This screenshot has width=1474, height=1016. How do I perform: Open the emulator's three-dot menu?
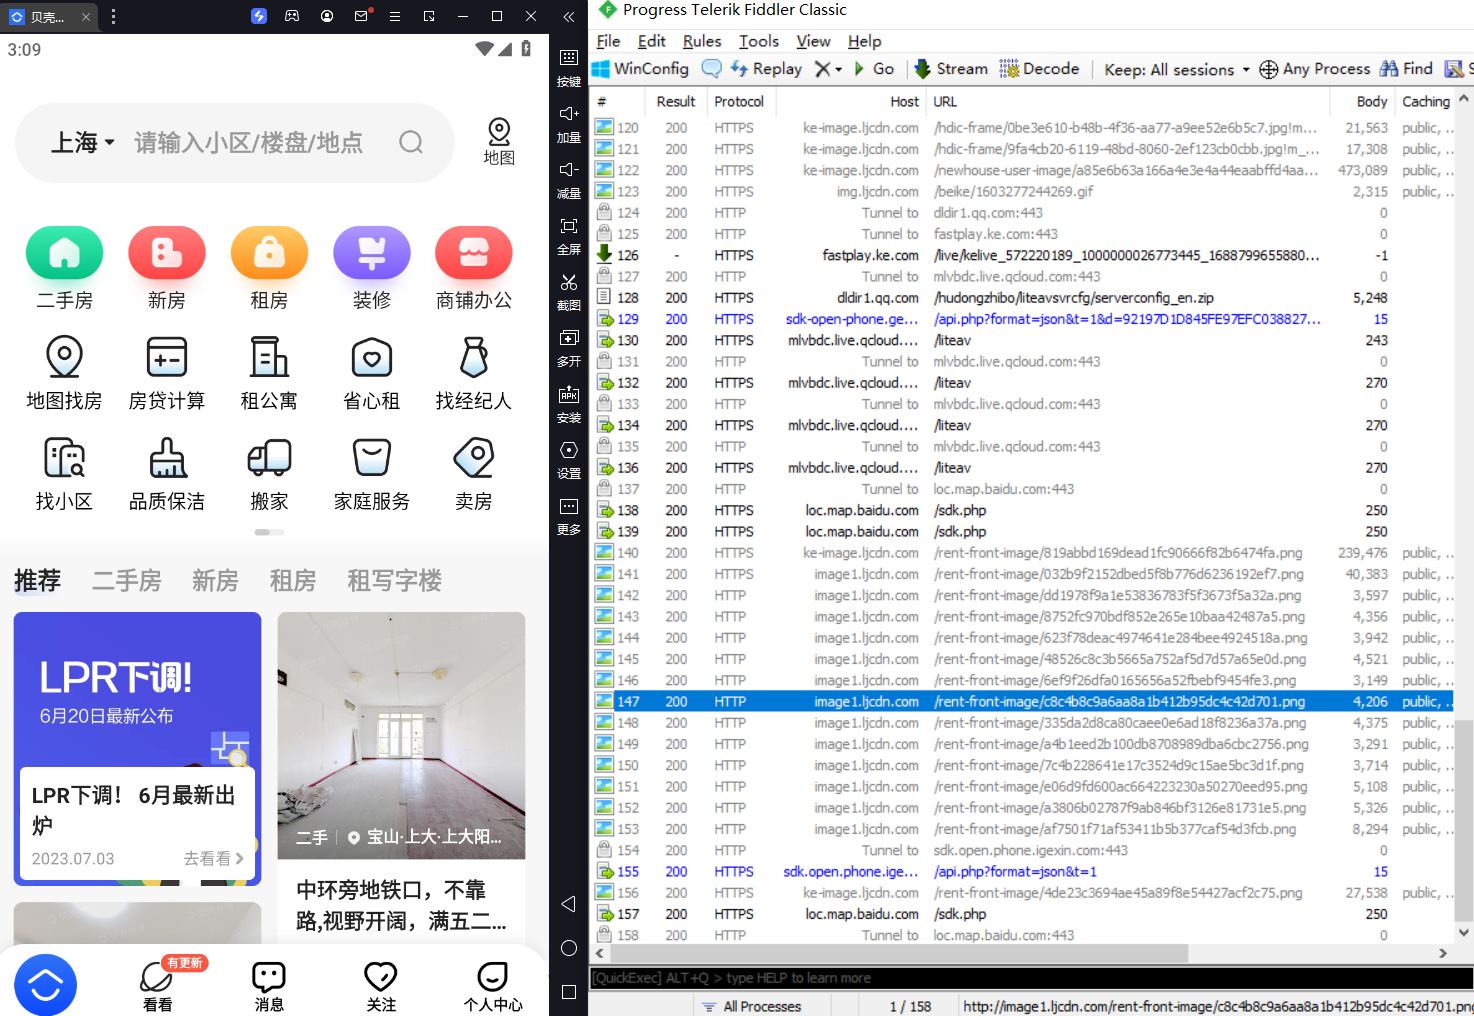[x=113, y=16]
